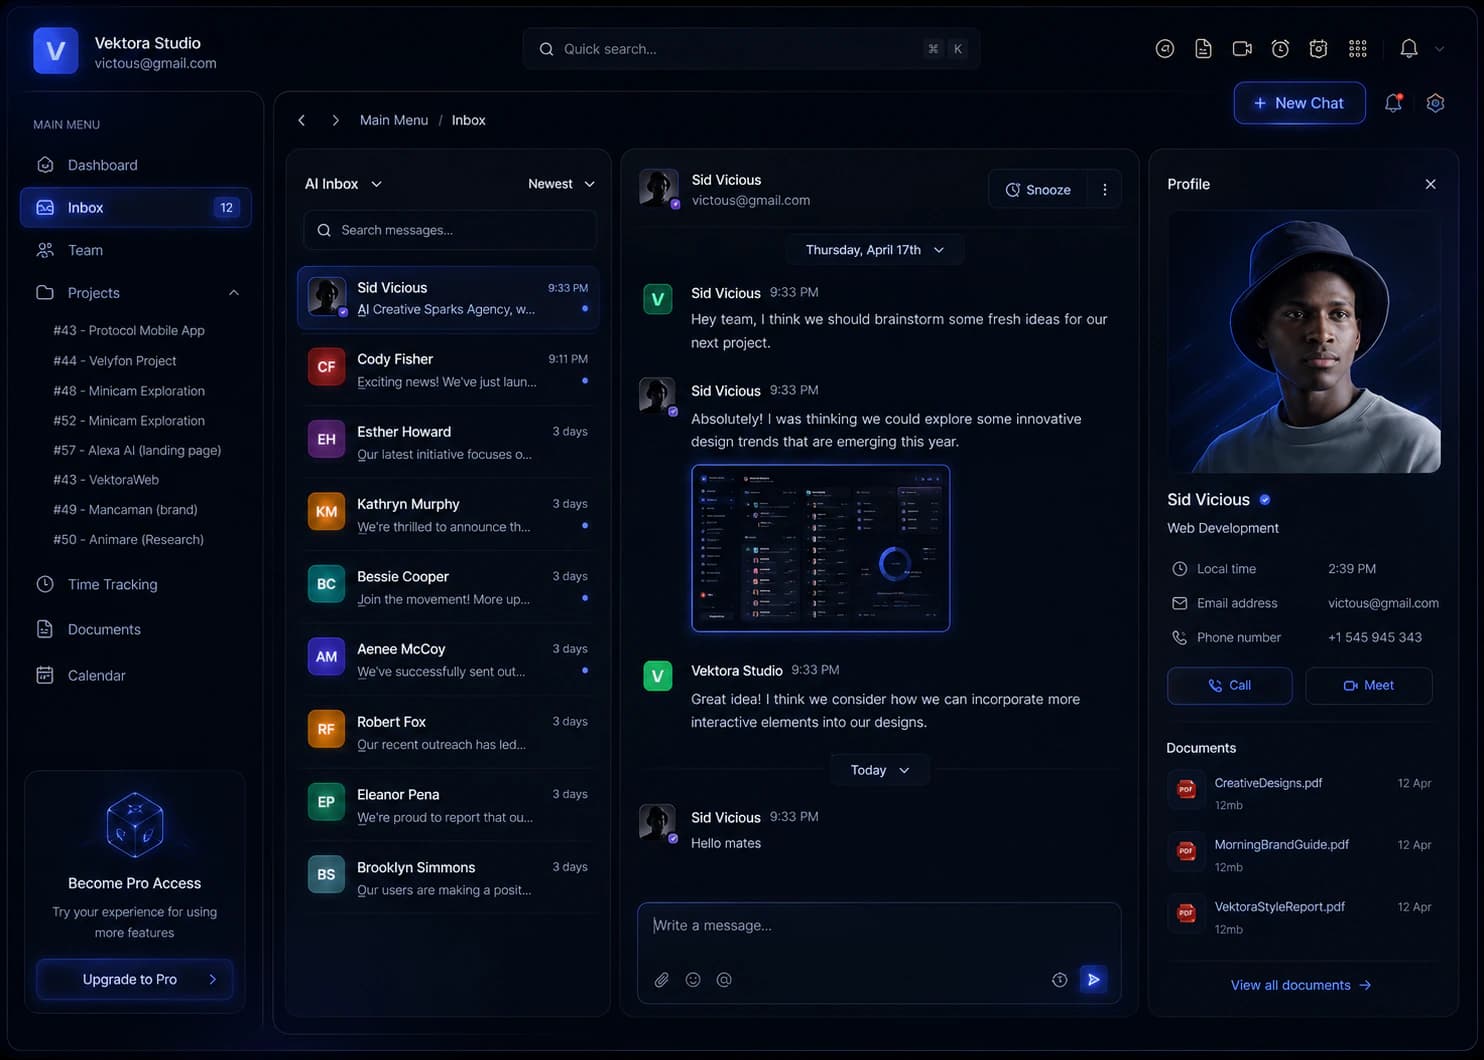Click the mention @ icon
The width and height of the screenshot is (1484, 1060).
point(724,980)
